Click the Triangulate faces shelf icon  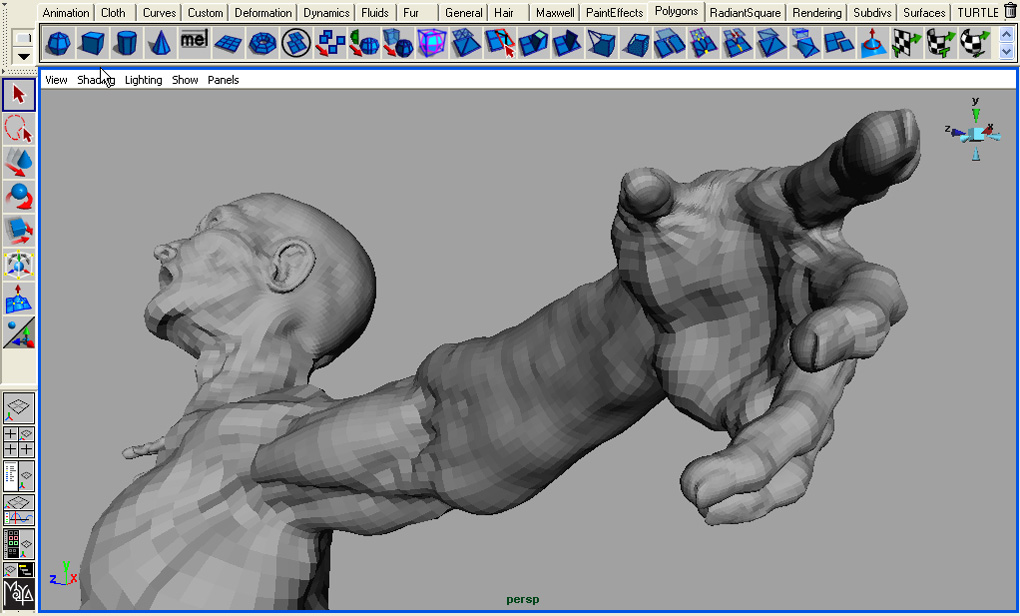tap(770, 43)
